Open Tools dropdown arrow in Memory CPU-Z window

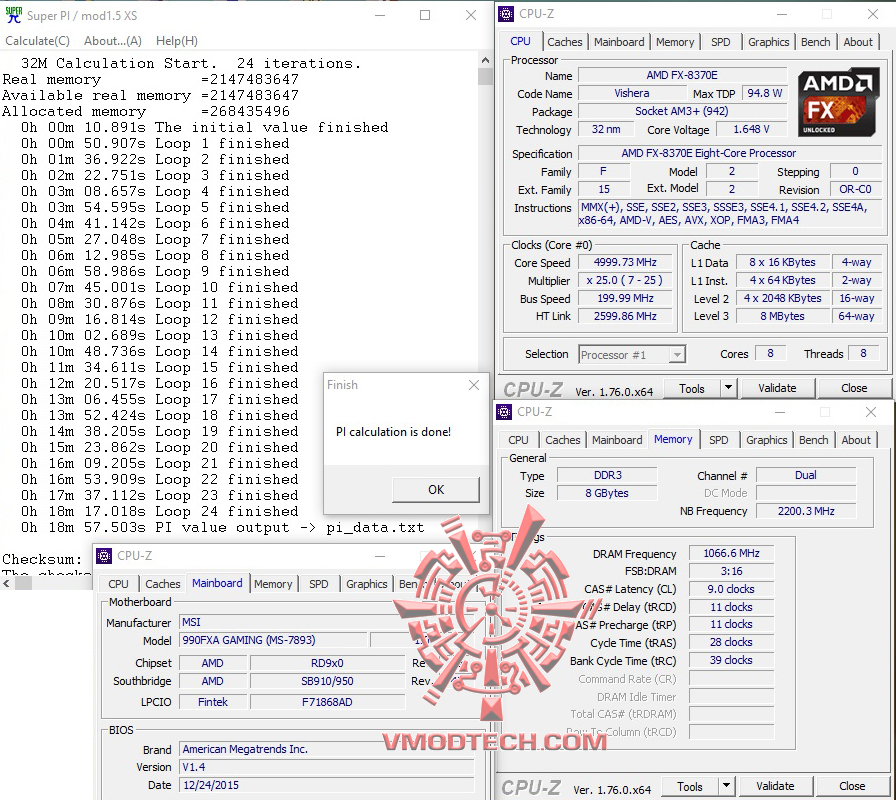point(726,786)
